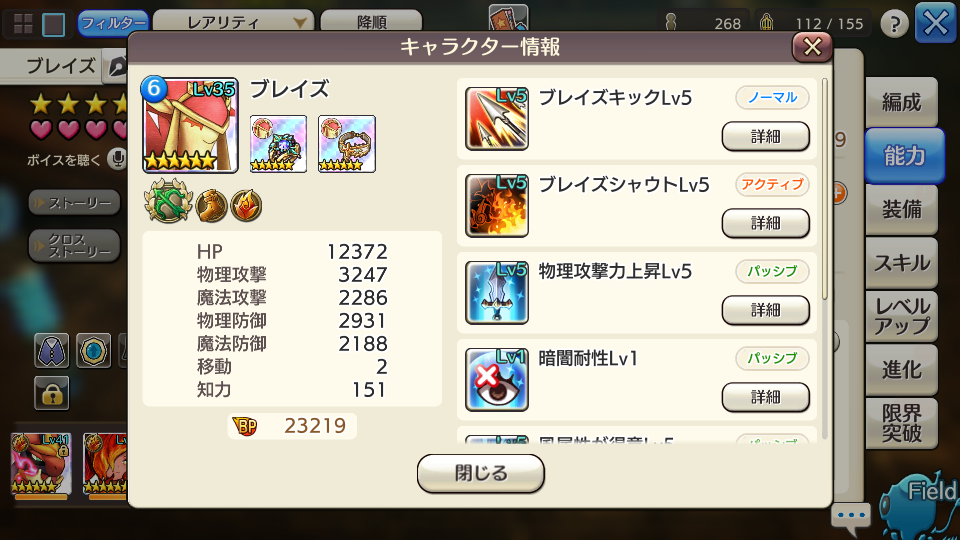Open the スキル side tab
This screenshot has height=540, width=960.
(901, 263)
